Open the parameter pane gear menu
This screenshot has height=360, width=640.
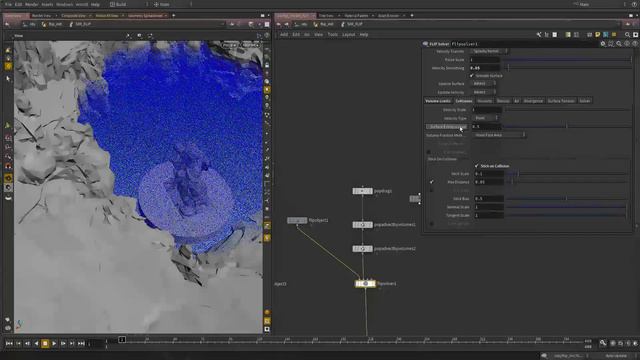click(603, 44)
